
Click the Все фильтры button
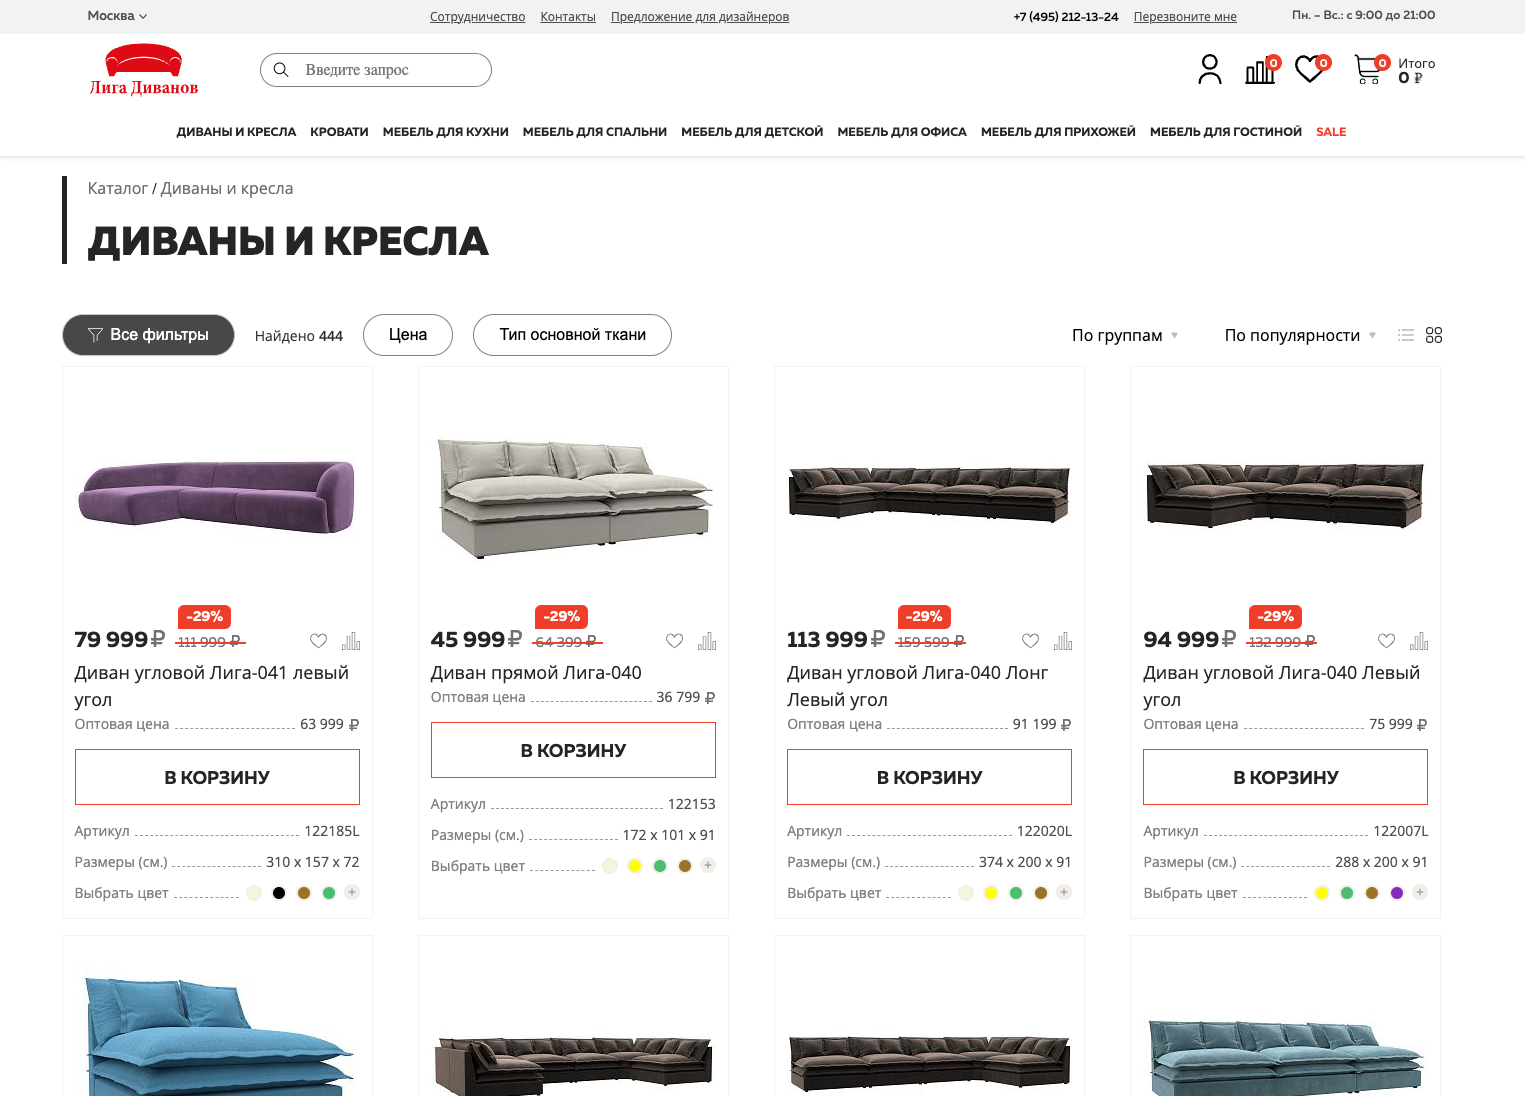[x=148, y=335]
